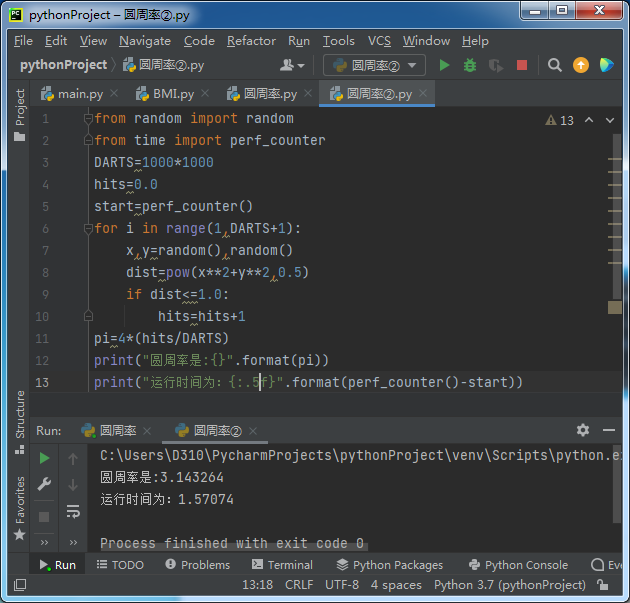Image resolution: width=630 pixels, height=603 pixels.
Task: Click fold end marker at line 10
Action: coord(88,316)
